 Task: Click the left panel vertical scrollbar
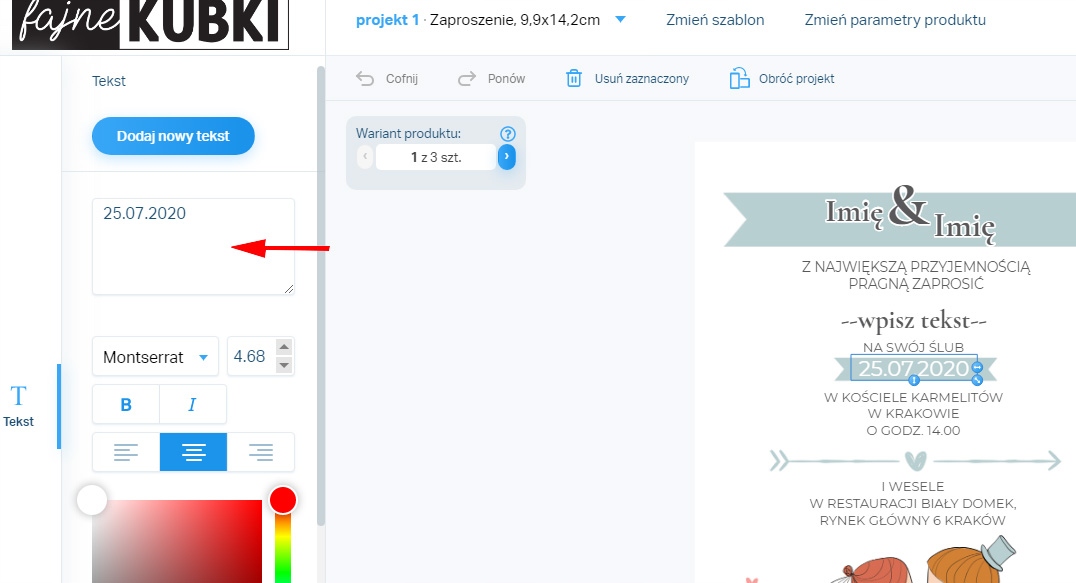tap(320, 295)
